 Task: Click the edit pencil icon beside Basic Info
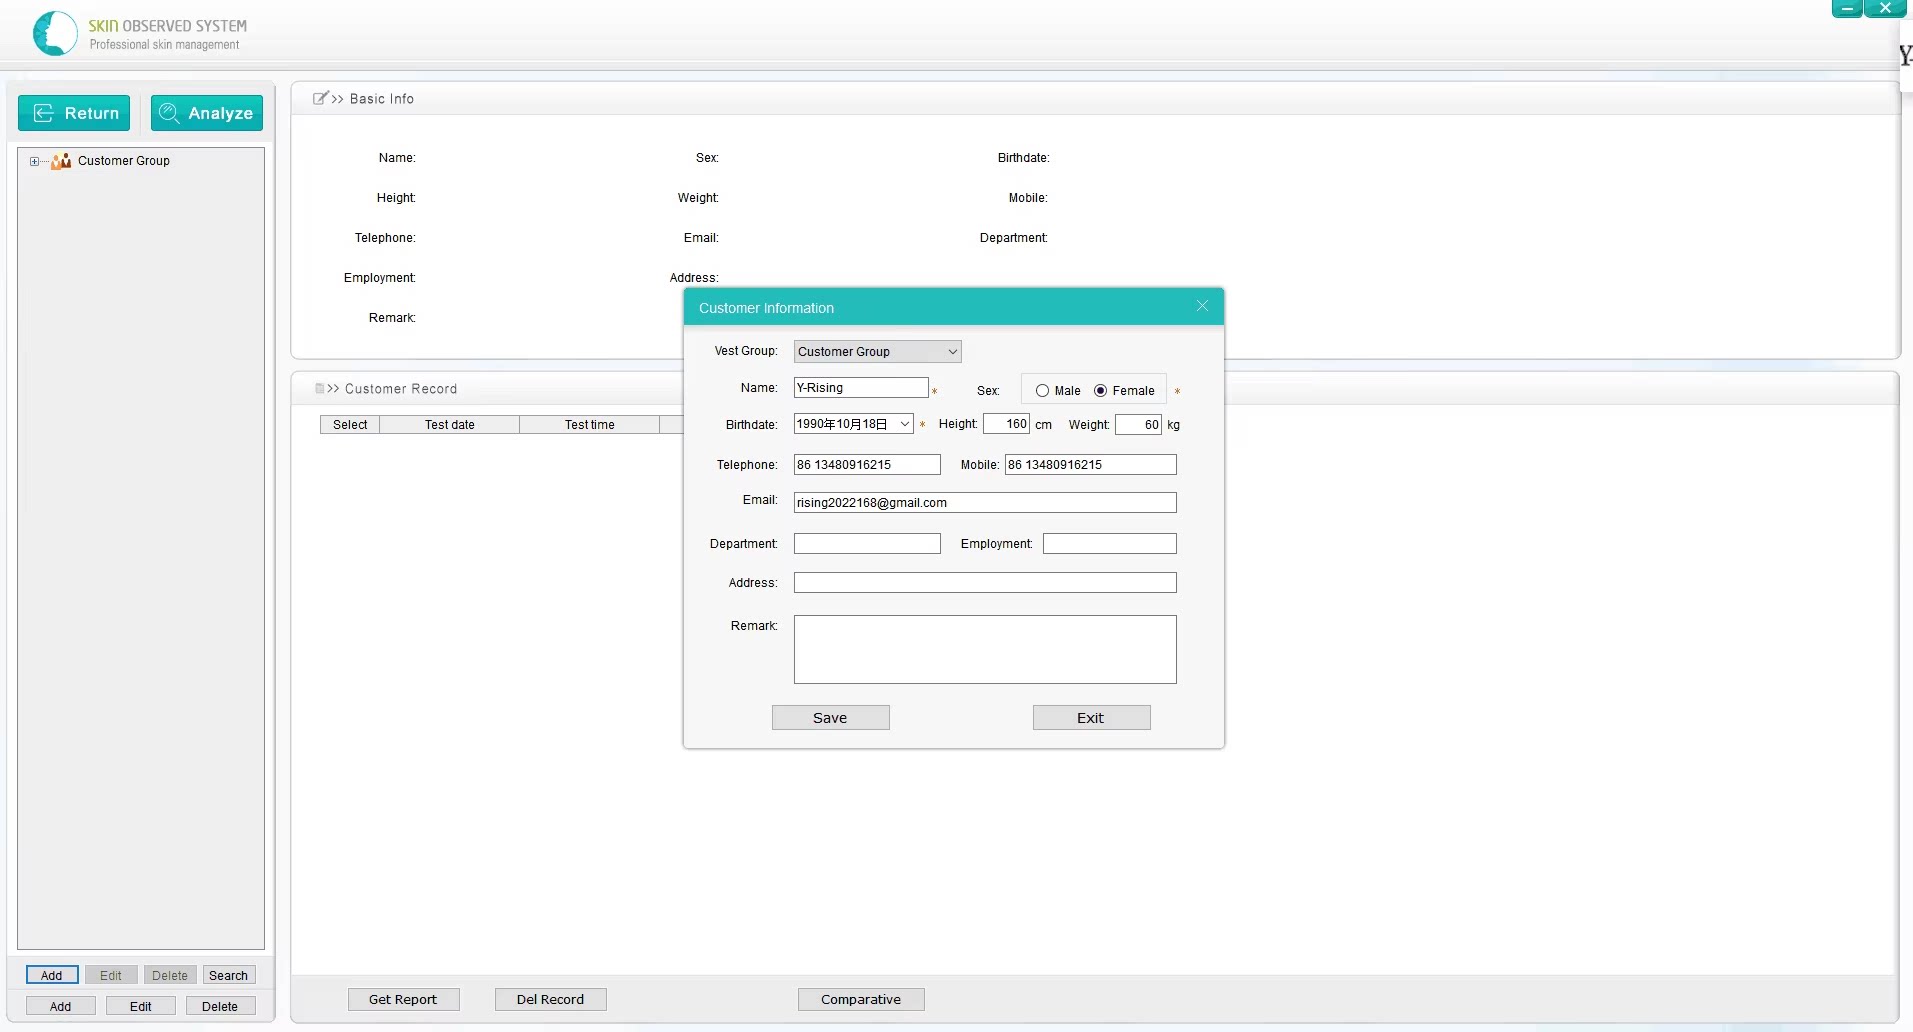point(320,98)
